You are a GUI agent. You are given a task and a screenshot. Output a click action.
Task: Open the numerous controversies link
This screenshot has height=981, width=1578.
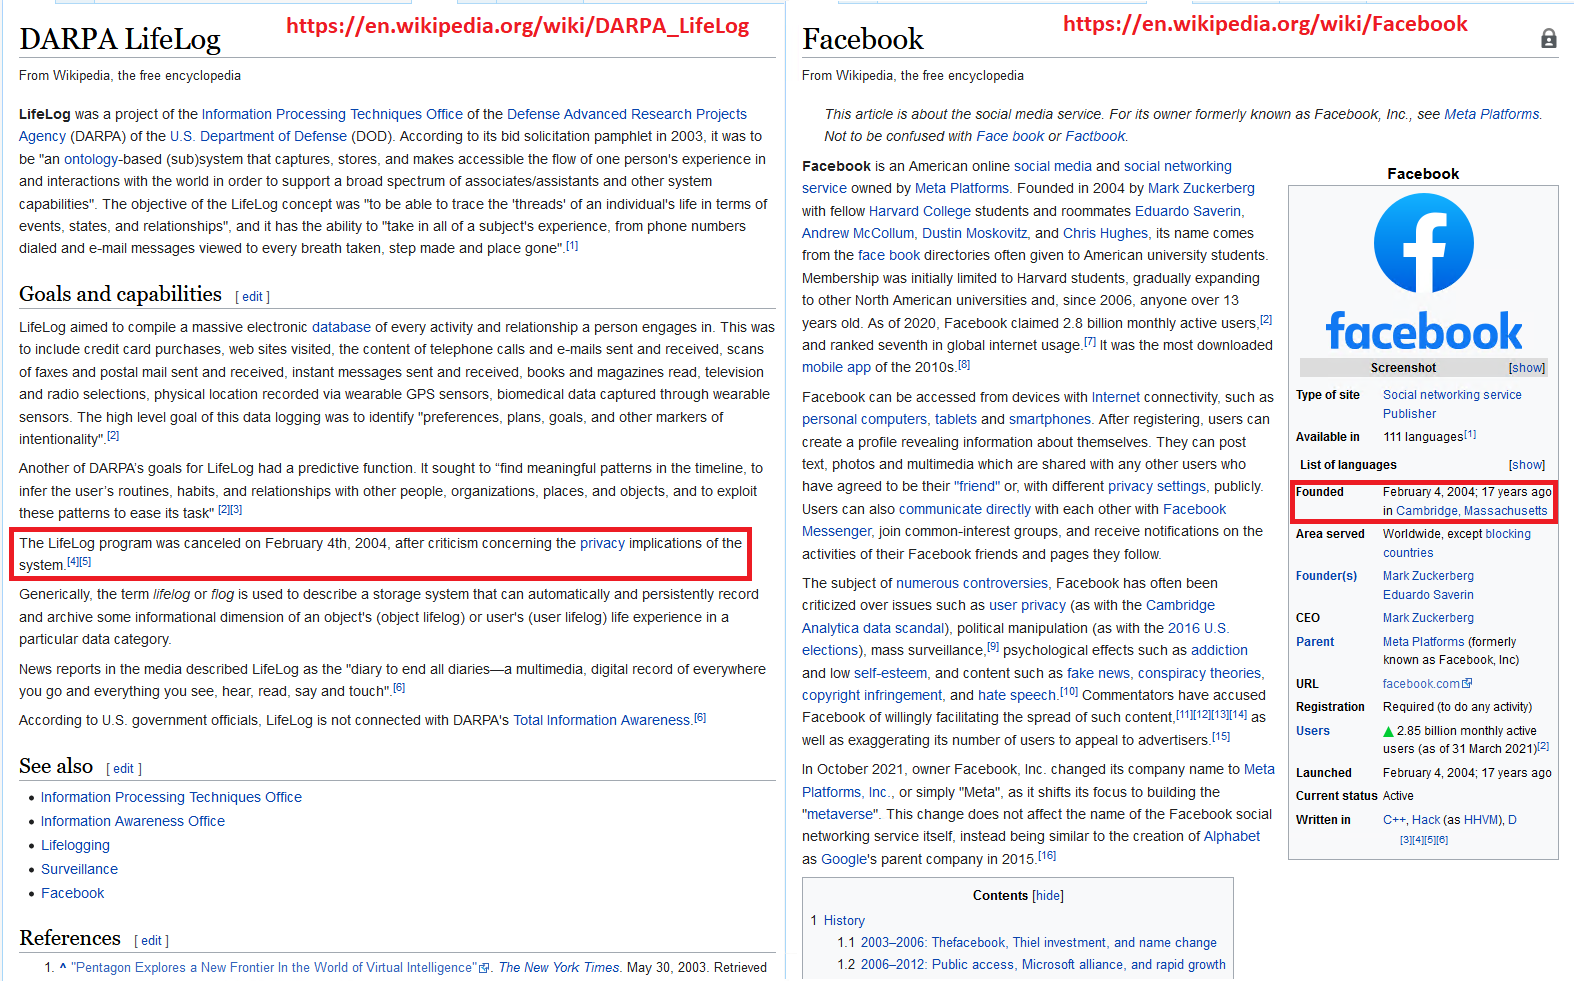(x=972, y=583)
